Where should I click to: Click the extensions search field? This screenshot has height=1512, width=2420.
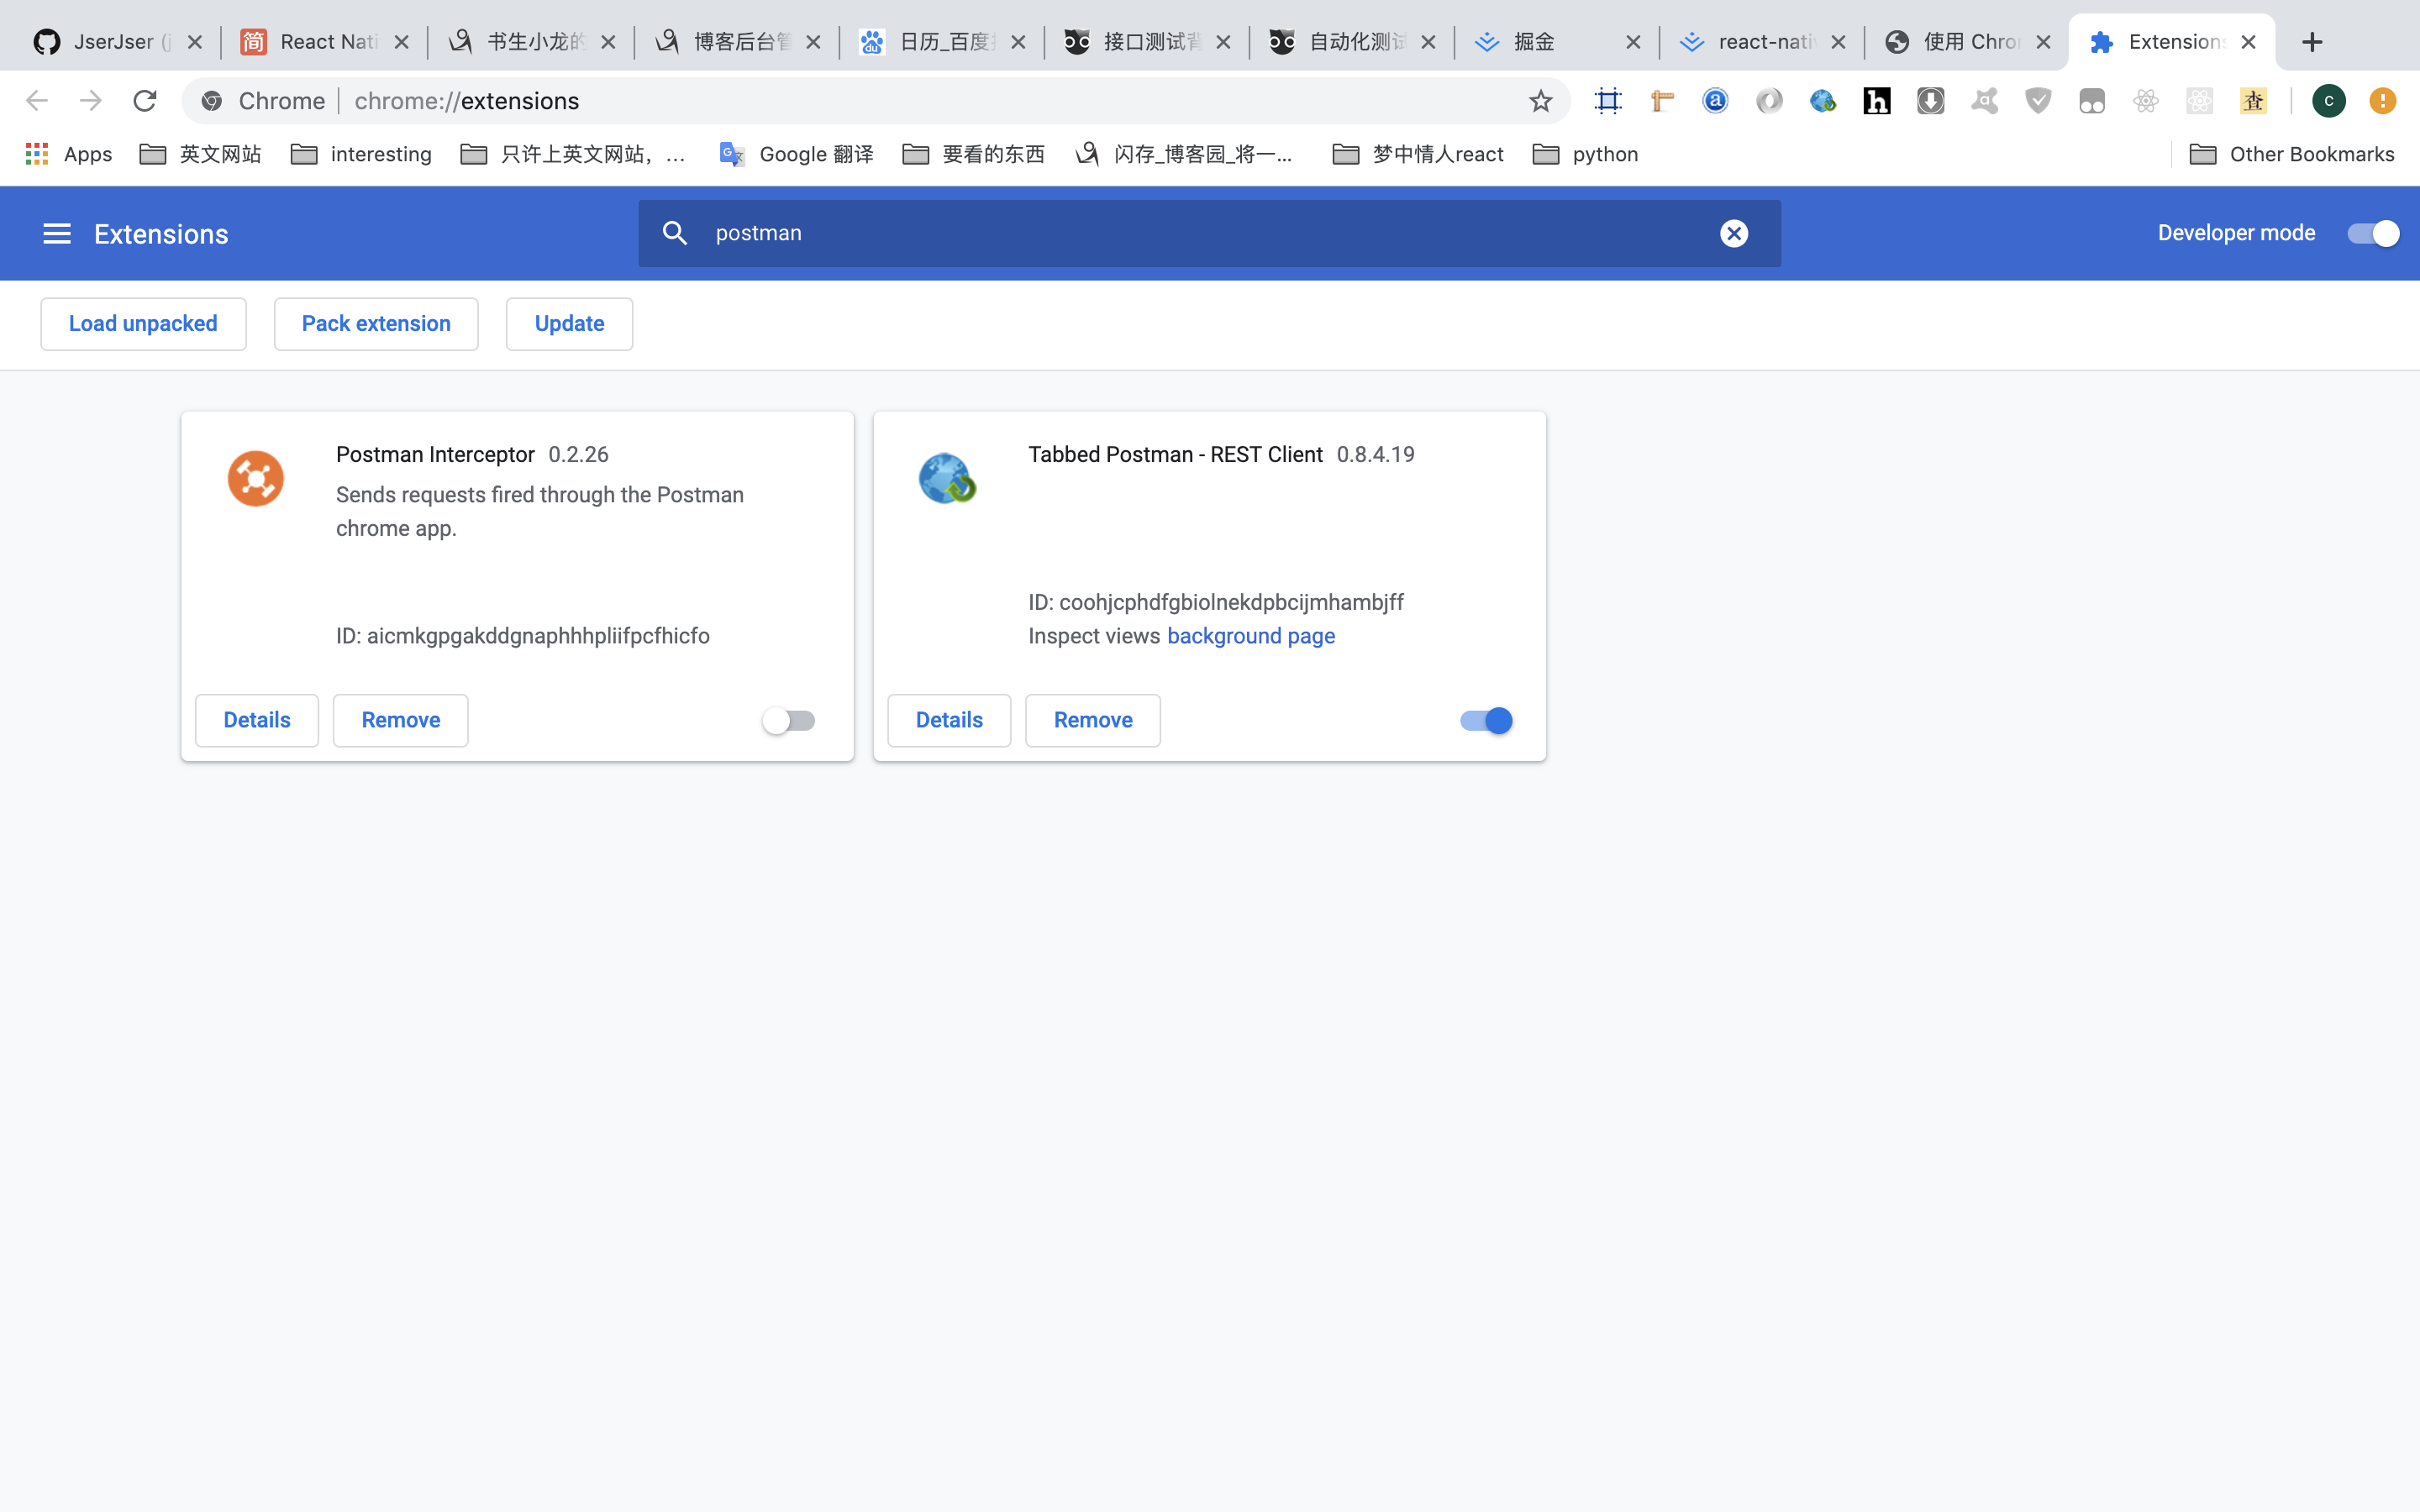tap(1209, 233)
